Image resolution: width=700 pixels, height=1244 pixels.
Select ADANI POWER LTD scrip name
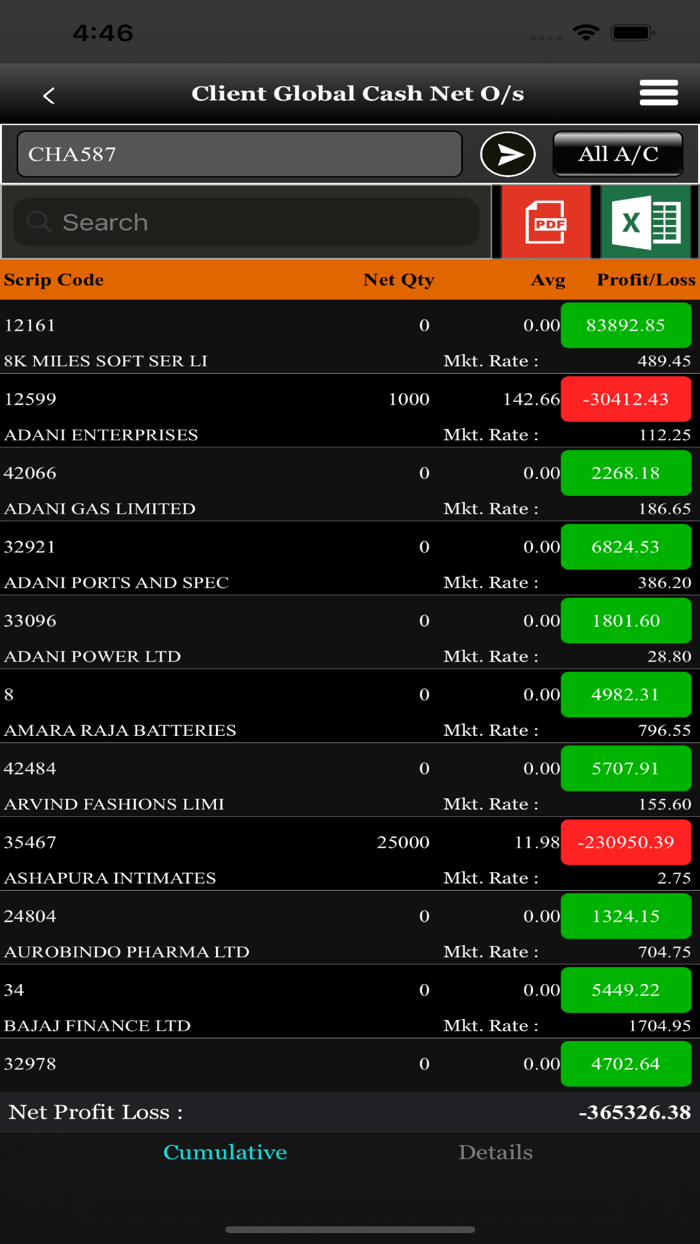pyautogui.click(x=93, y=657)
